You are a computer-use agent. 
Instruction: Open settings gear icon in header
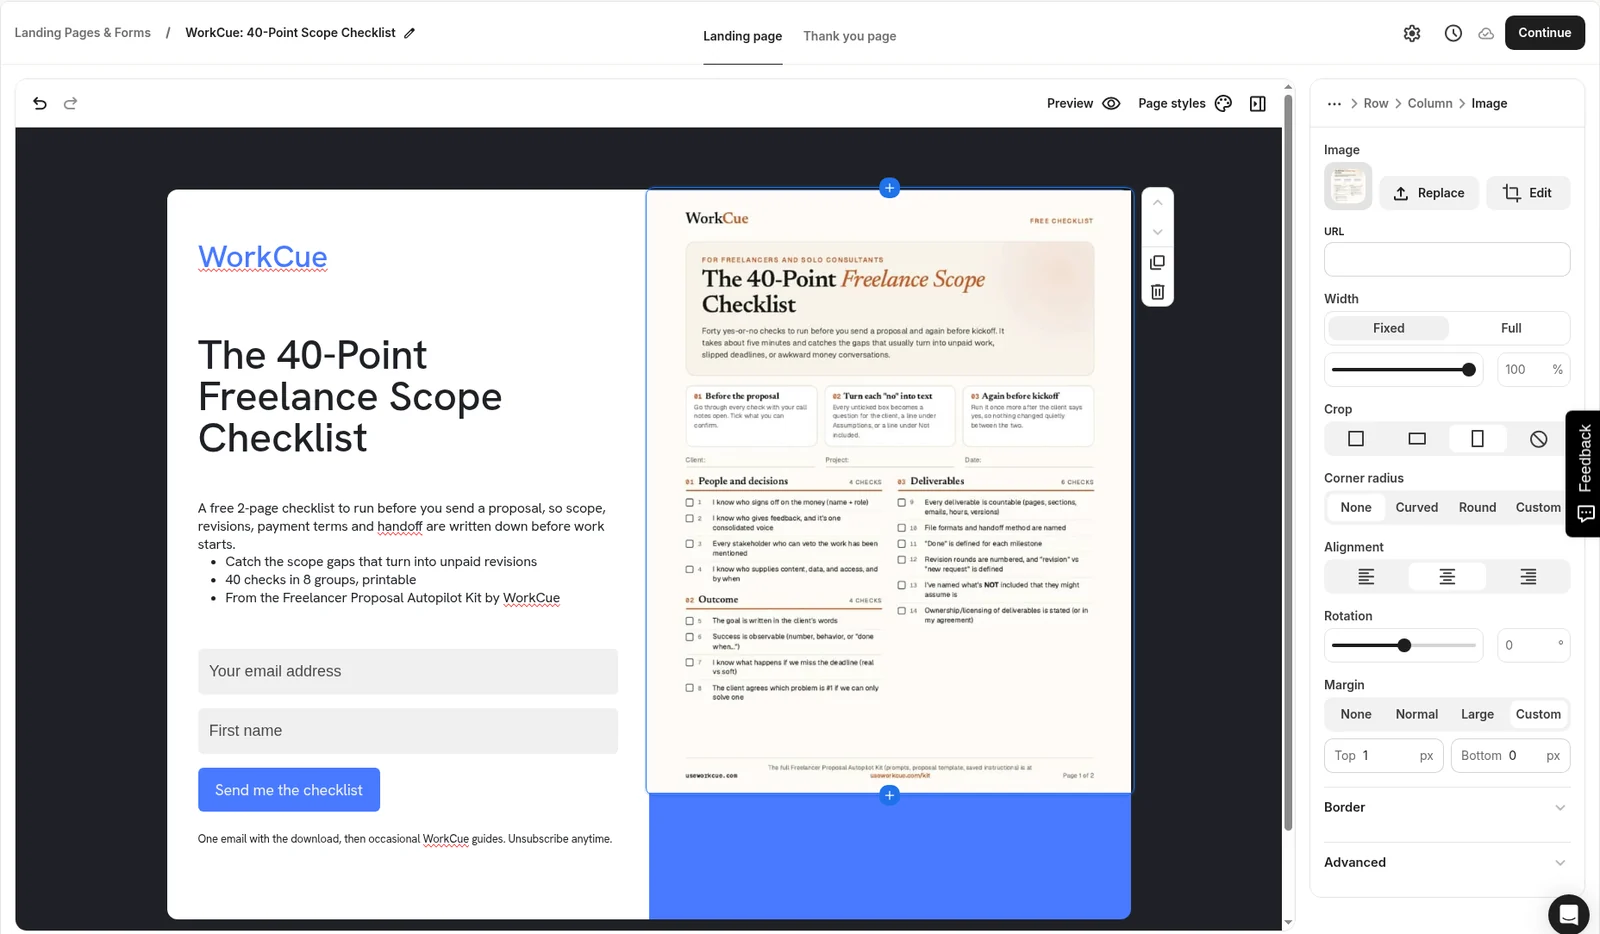tap(1412, 33)
